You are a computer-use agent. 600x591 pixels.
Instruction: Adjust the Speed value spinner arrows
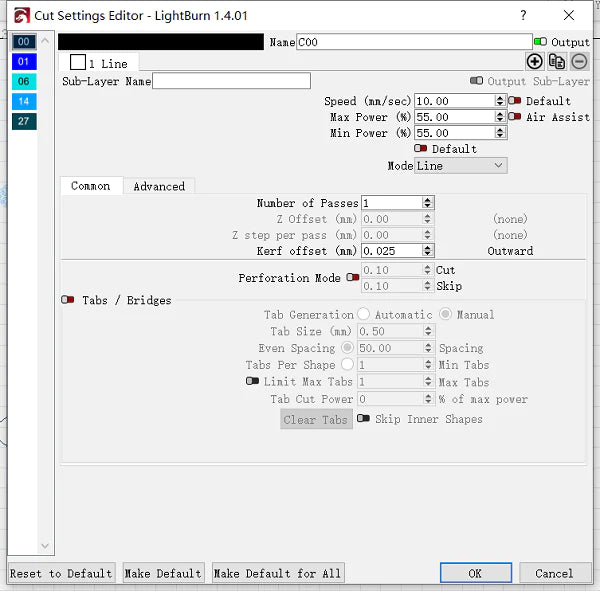pyautogui.click(x=500, y=101)
